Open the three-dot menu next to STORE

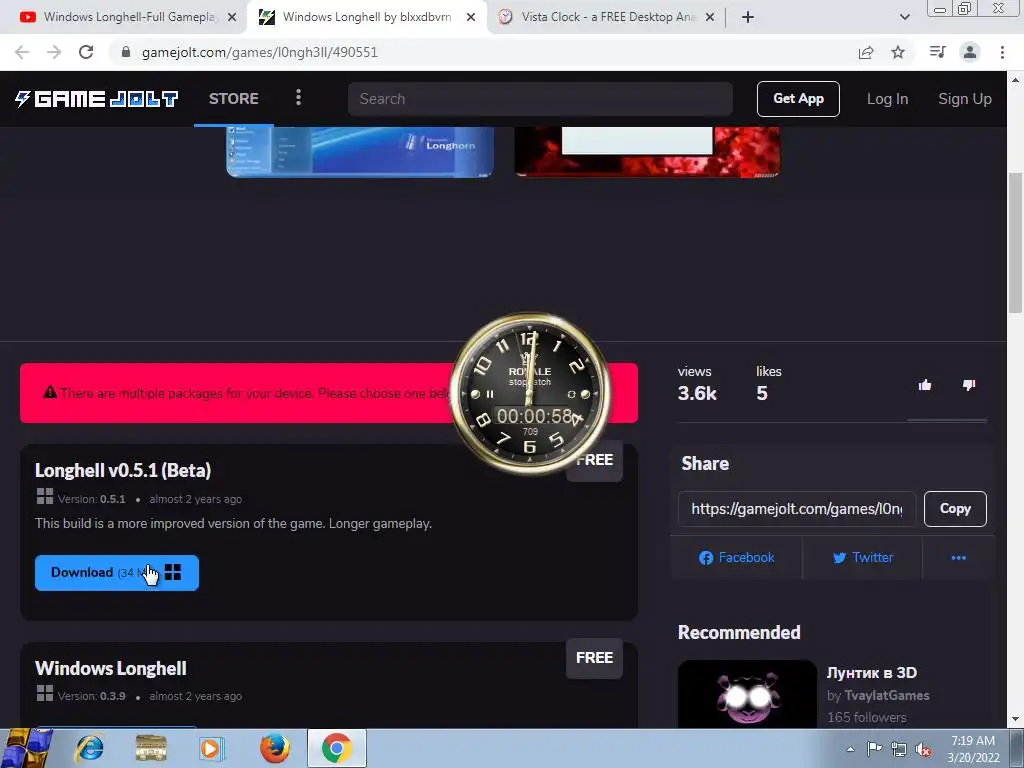298,98
